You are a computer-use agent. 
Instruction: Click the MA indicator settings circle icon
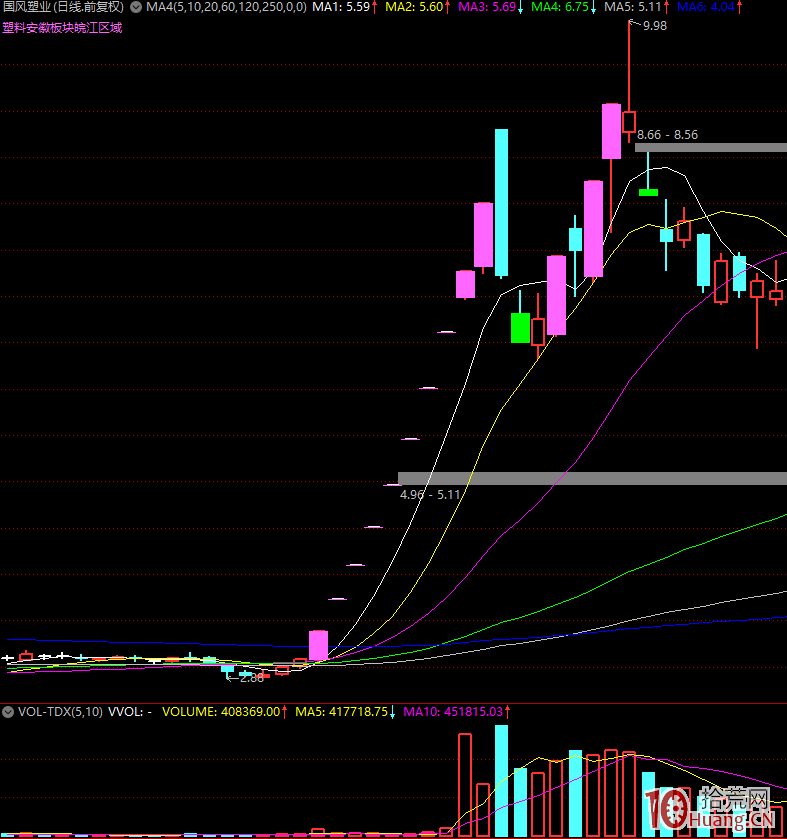pyautogui.click(x=136, y=7)
